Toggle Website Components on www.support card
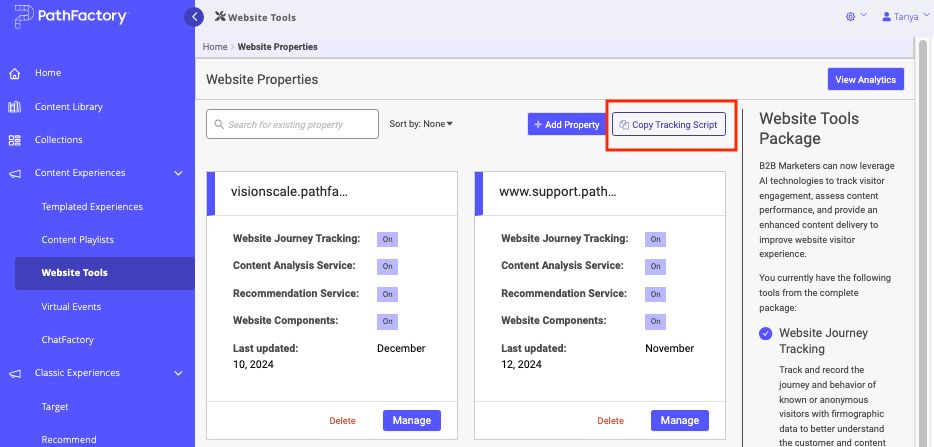Screen dimensions: 934x447 tap(655, 322)
